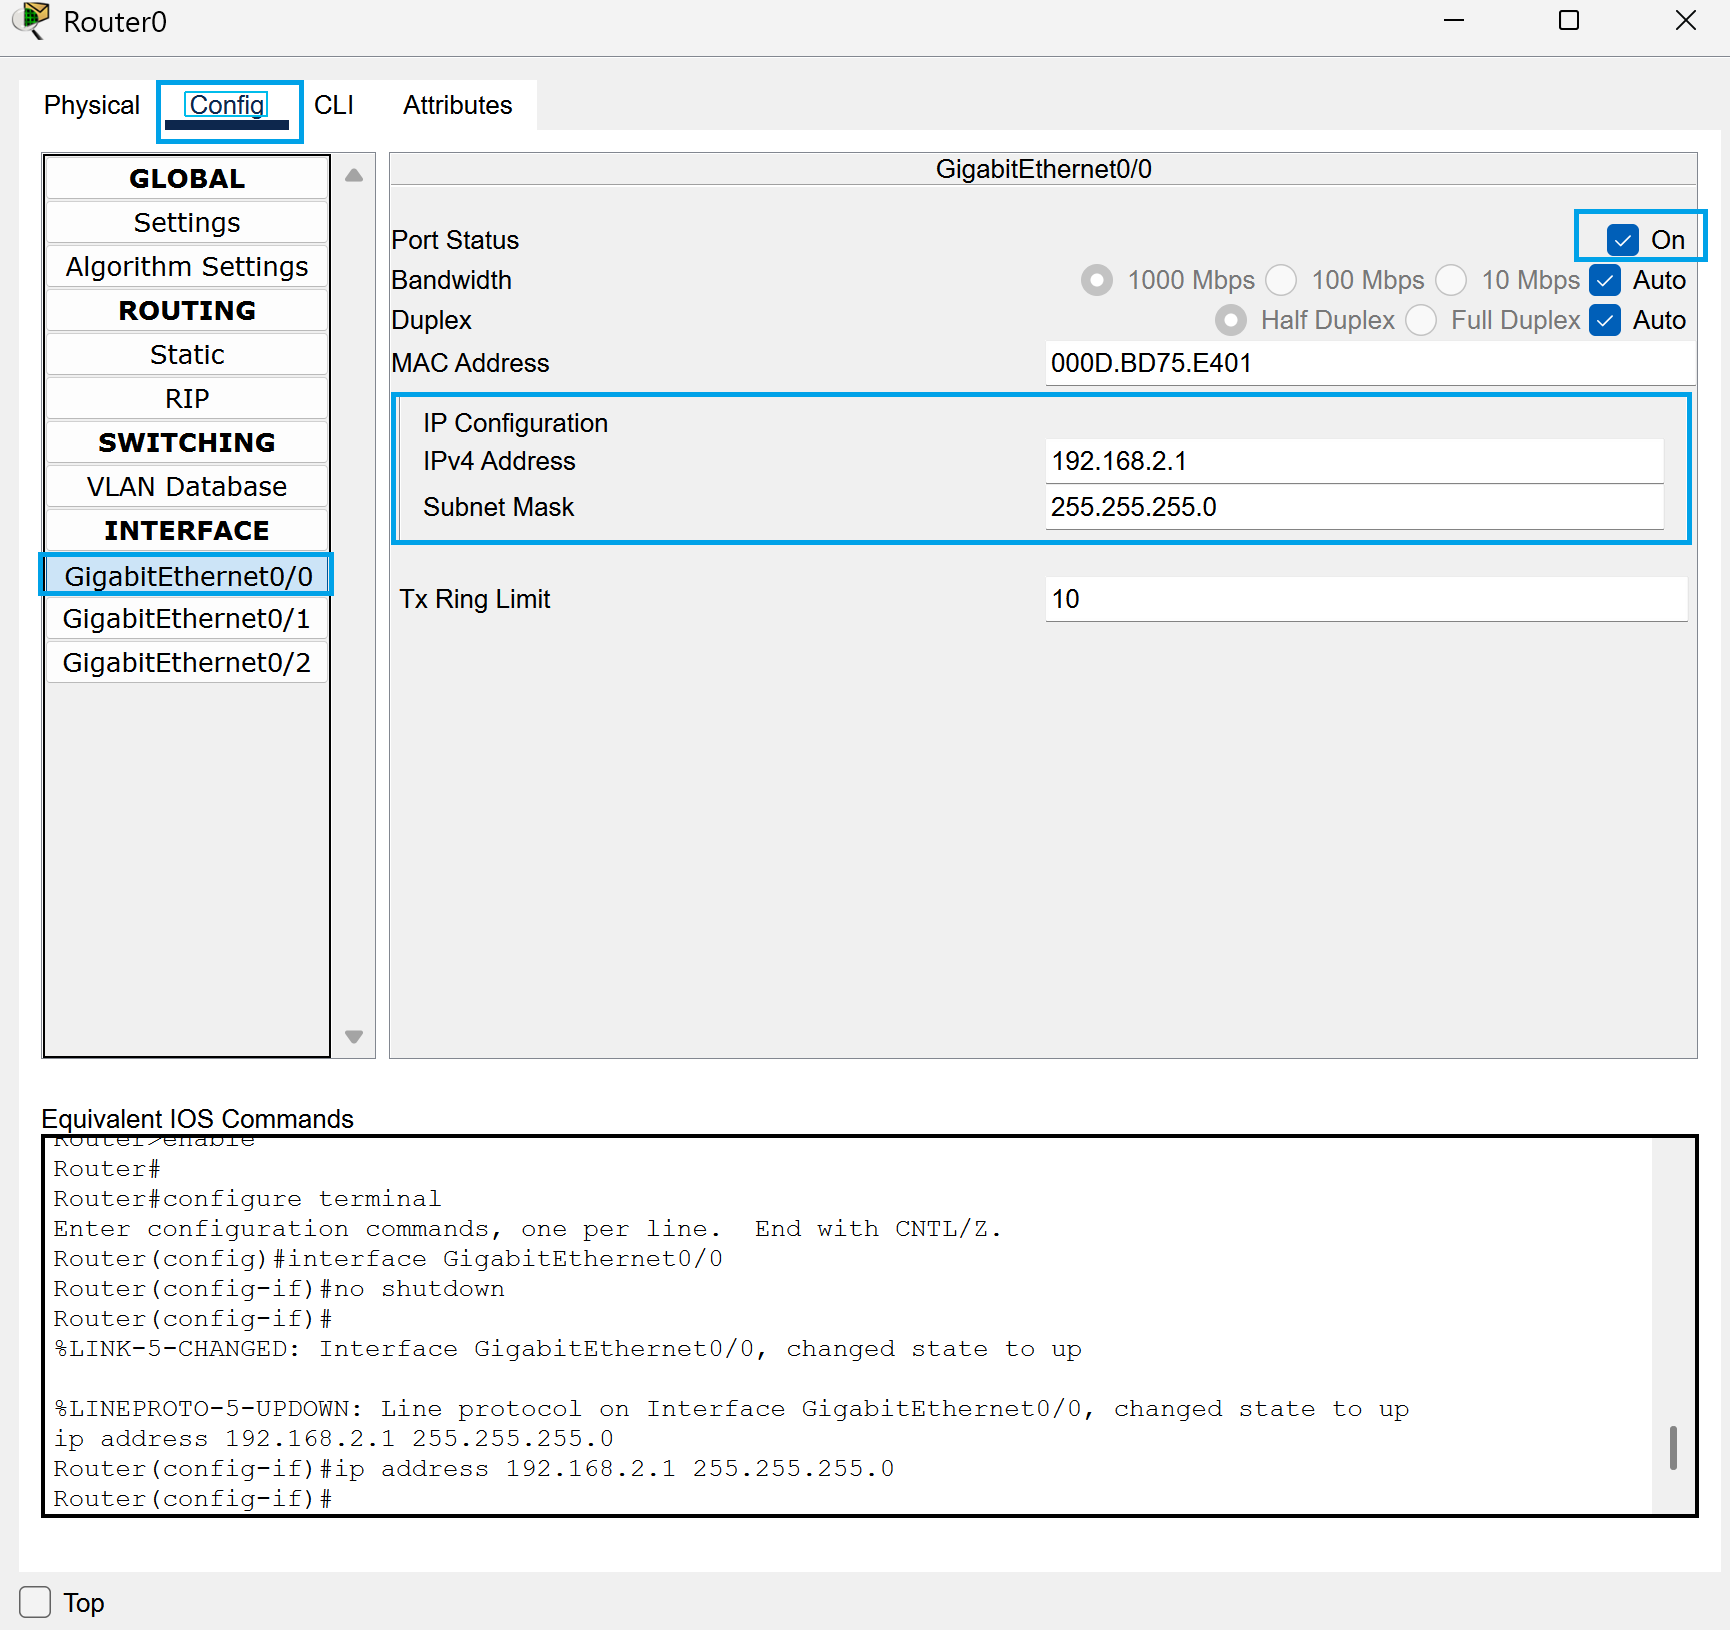Switch to the Config tab

pyautogui.click(x=228, y=105)
